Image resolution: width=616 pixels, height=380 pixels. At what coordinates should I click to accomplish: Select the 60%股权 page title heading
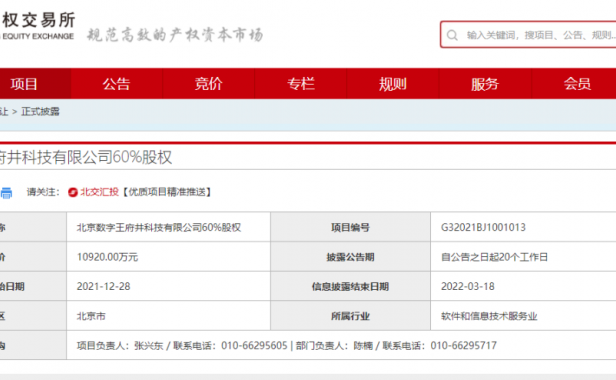tap(86, 157)
